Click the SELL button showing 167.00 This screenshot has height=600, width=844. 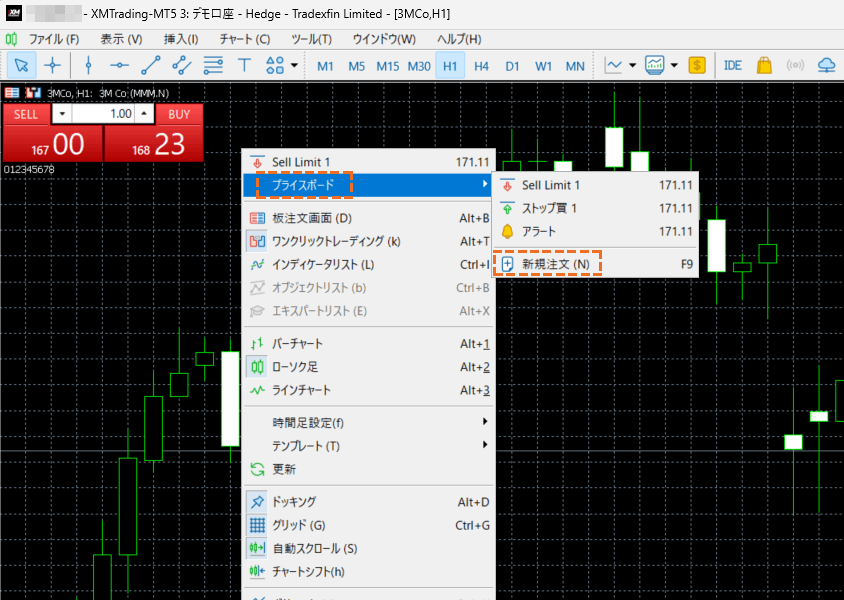tap(50, 143)
